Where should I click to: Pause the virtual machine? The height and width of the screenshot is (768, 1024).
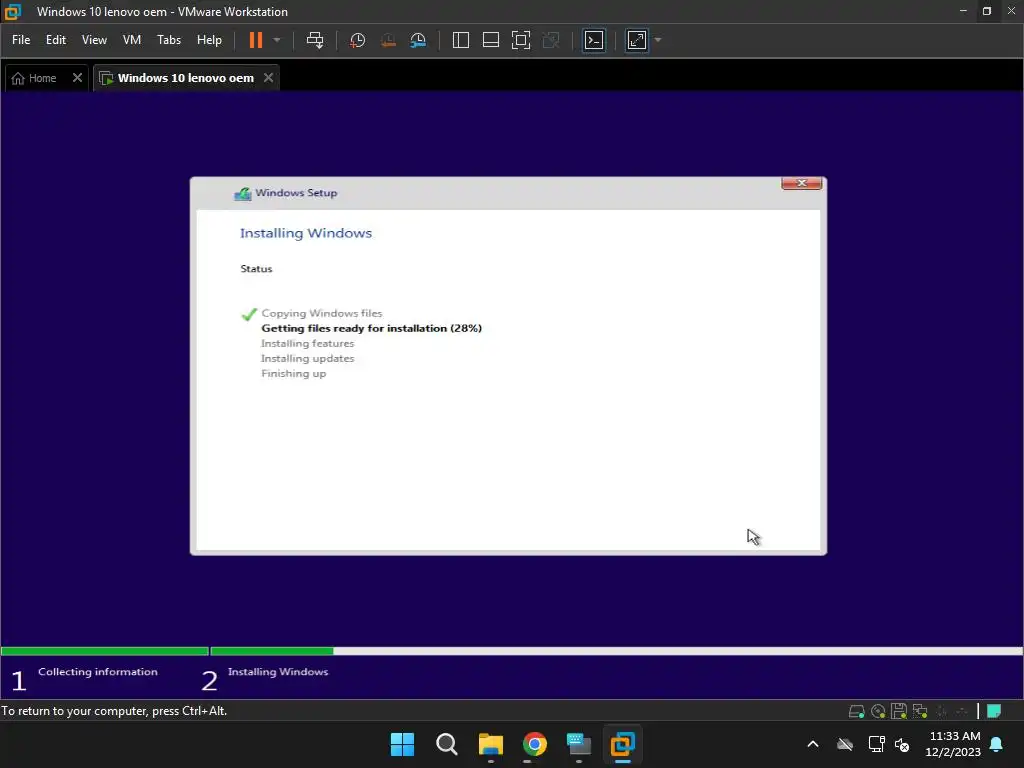pos(256,40)
